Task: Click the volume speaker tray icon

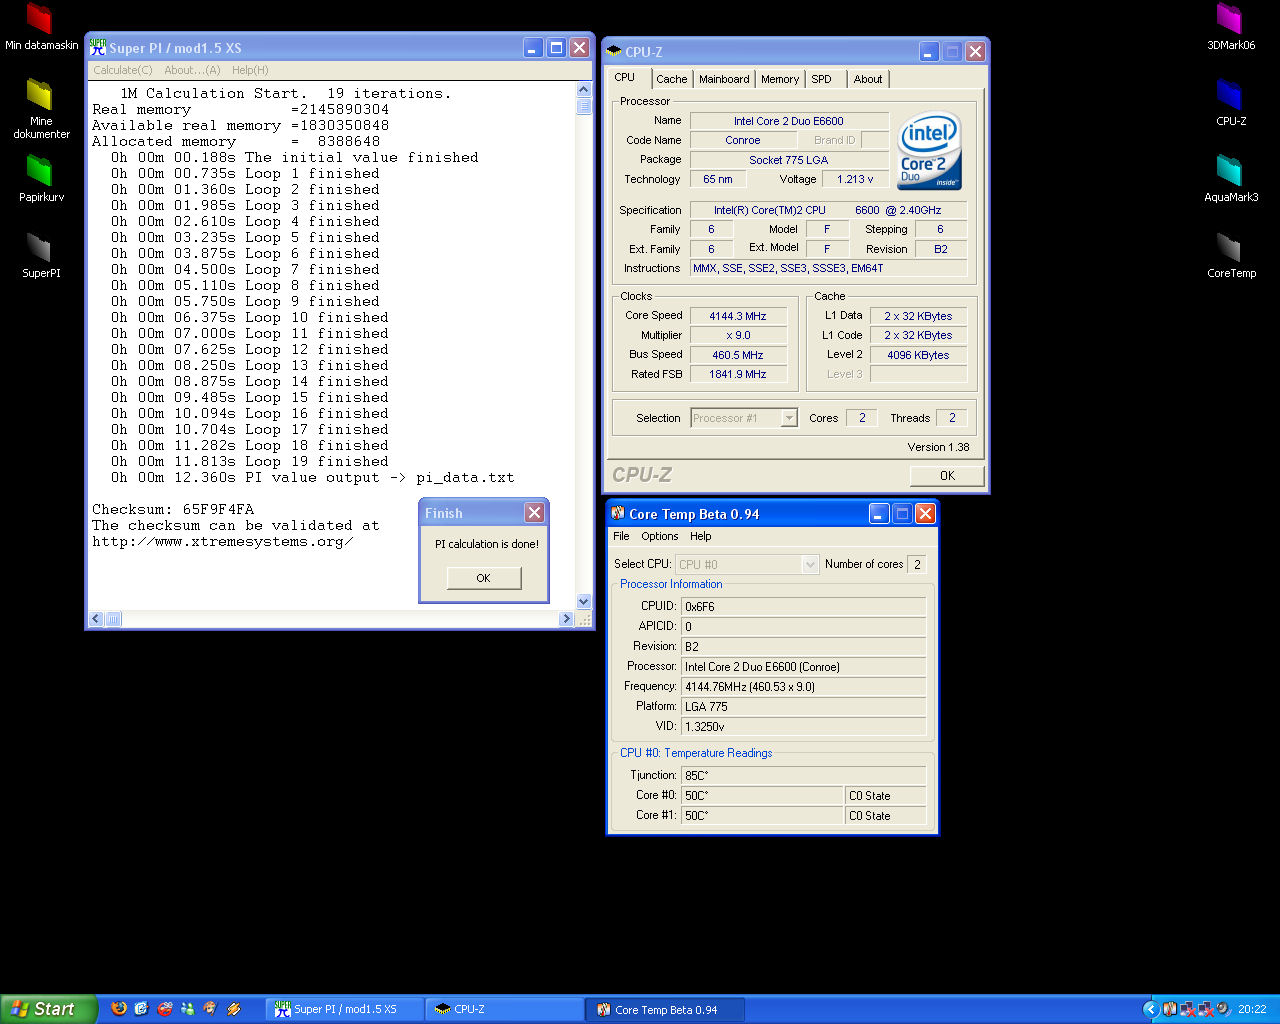Action: (1223, 1009)
